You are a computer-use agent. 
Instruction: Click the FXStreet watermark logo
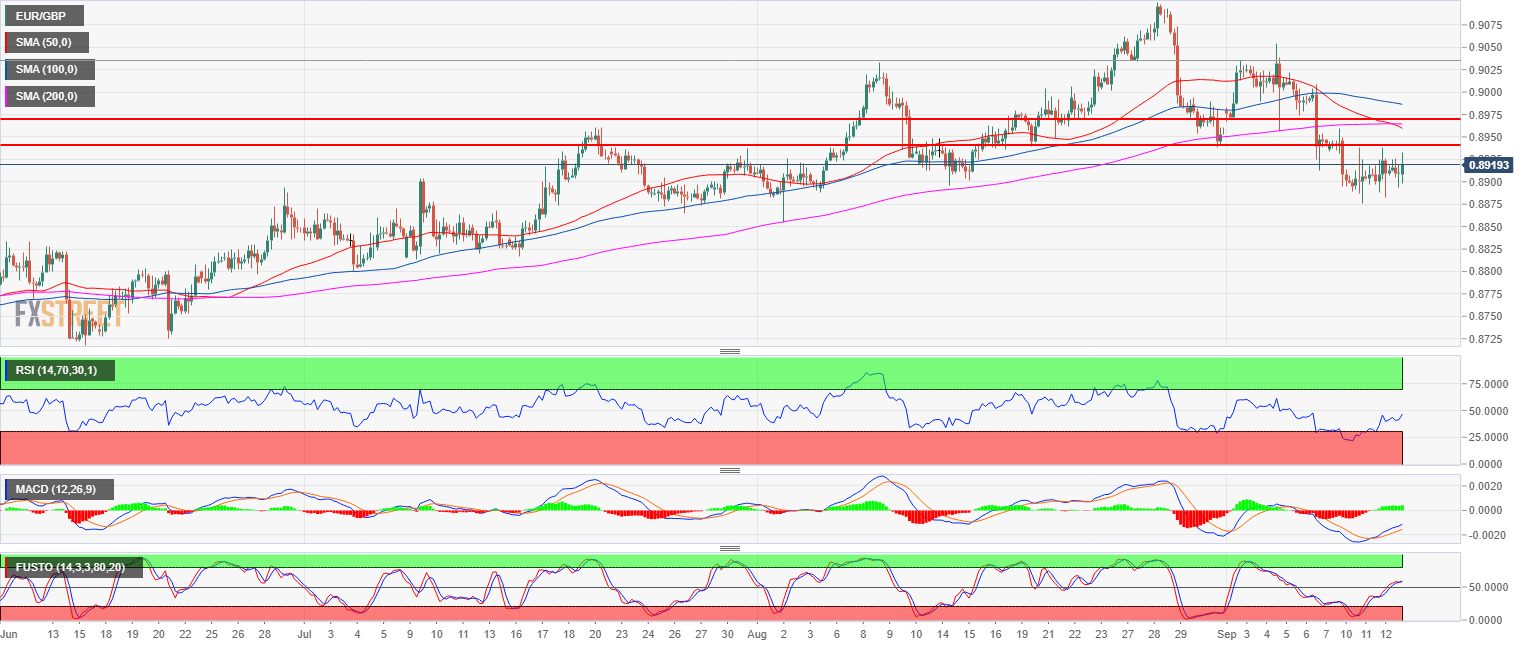(x=68, y=314)
